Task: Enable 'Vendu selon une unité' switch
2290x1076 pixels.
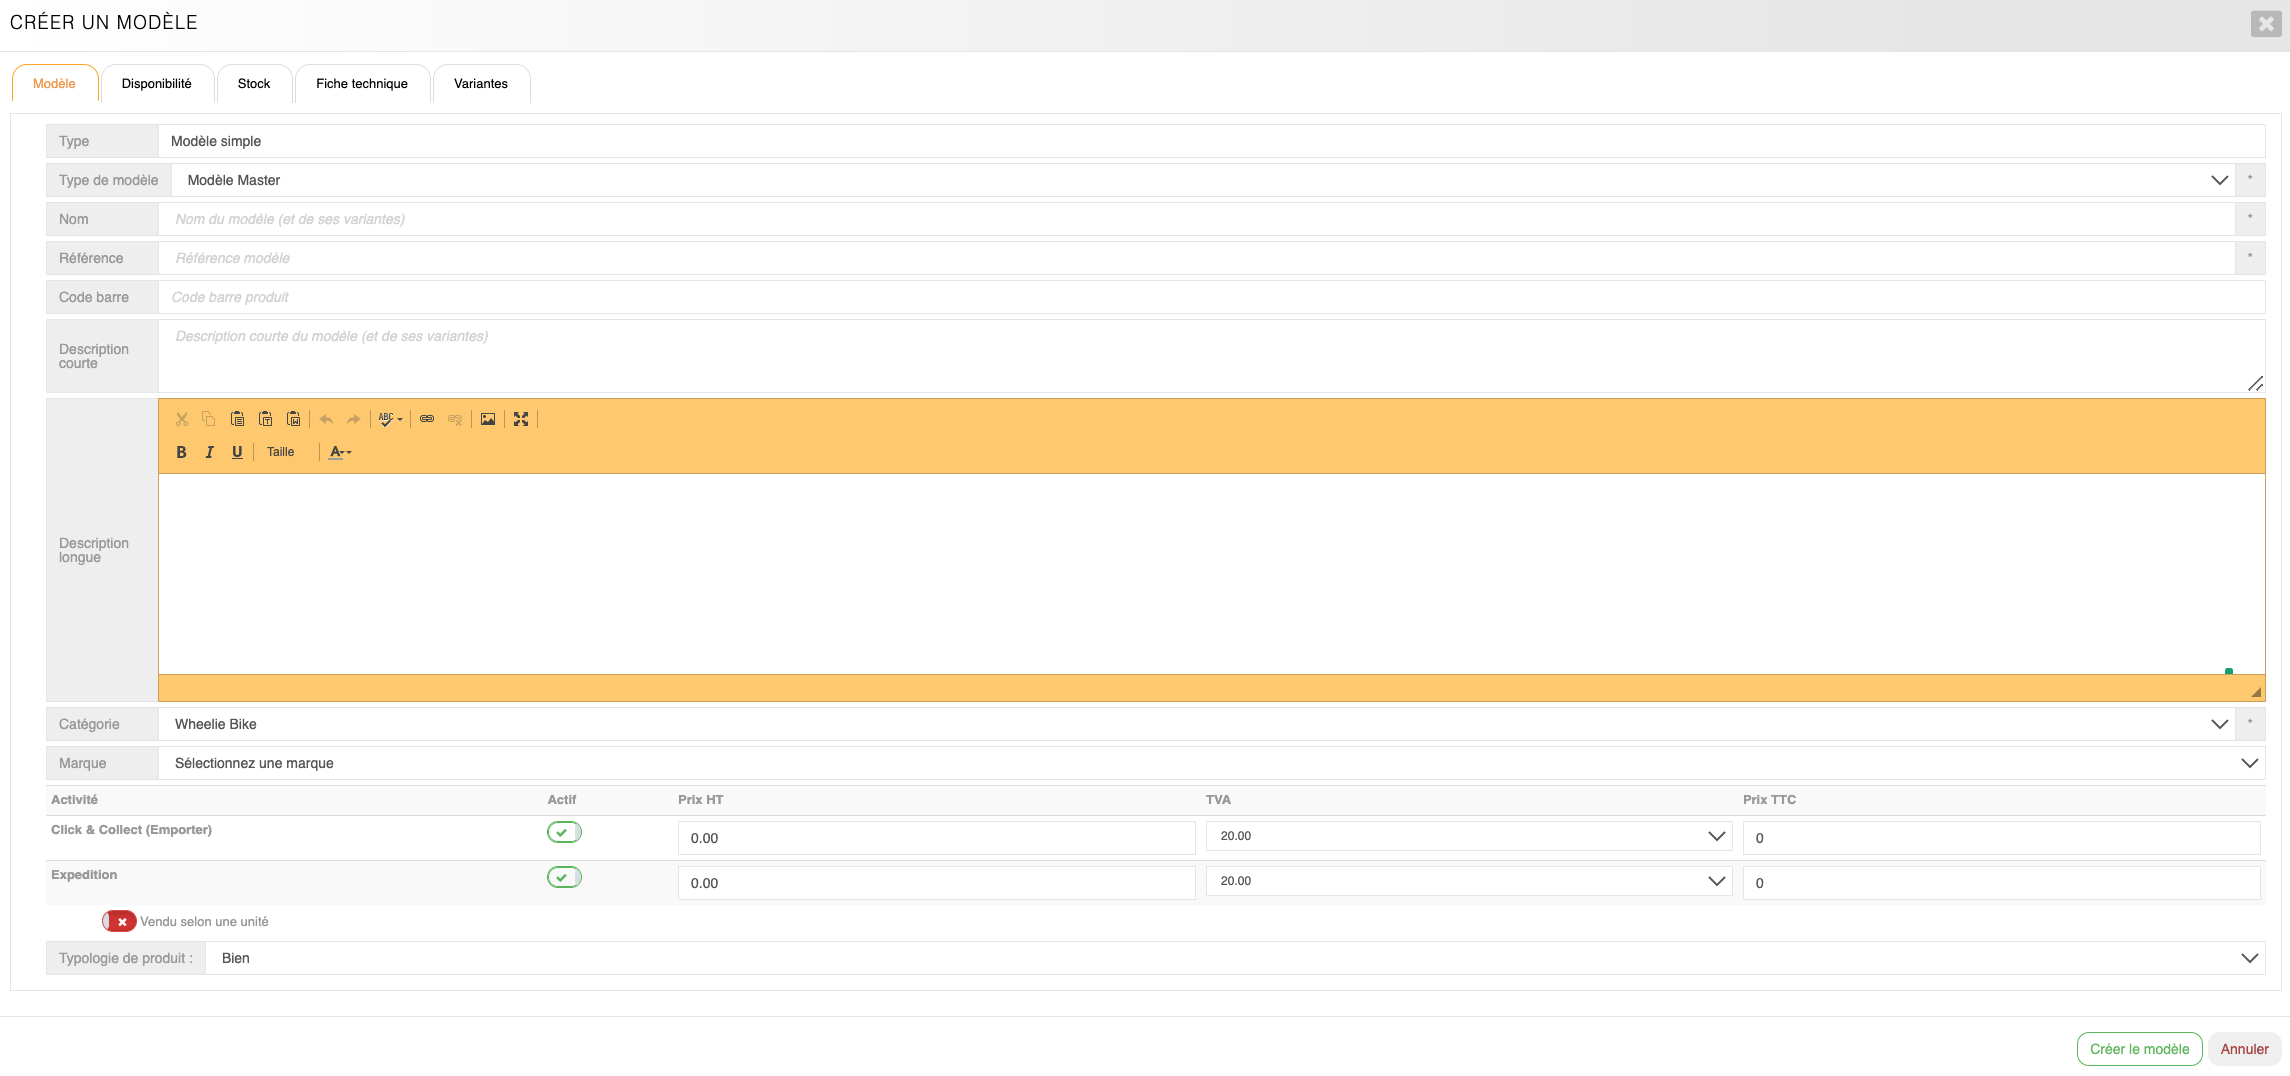Action: click(119, 921)
